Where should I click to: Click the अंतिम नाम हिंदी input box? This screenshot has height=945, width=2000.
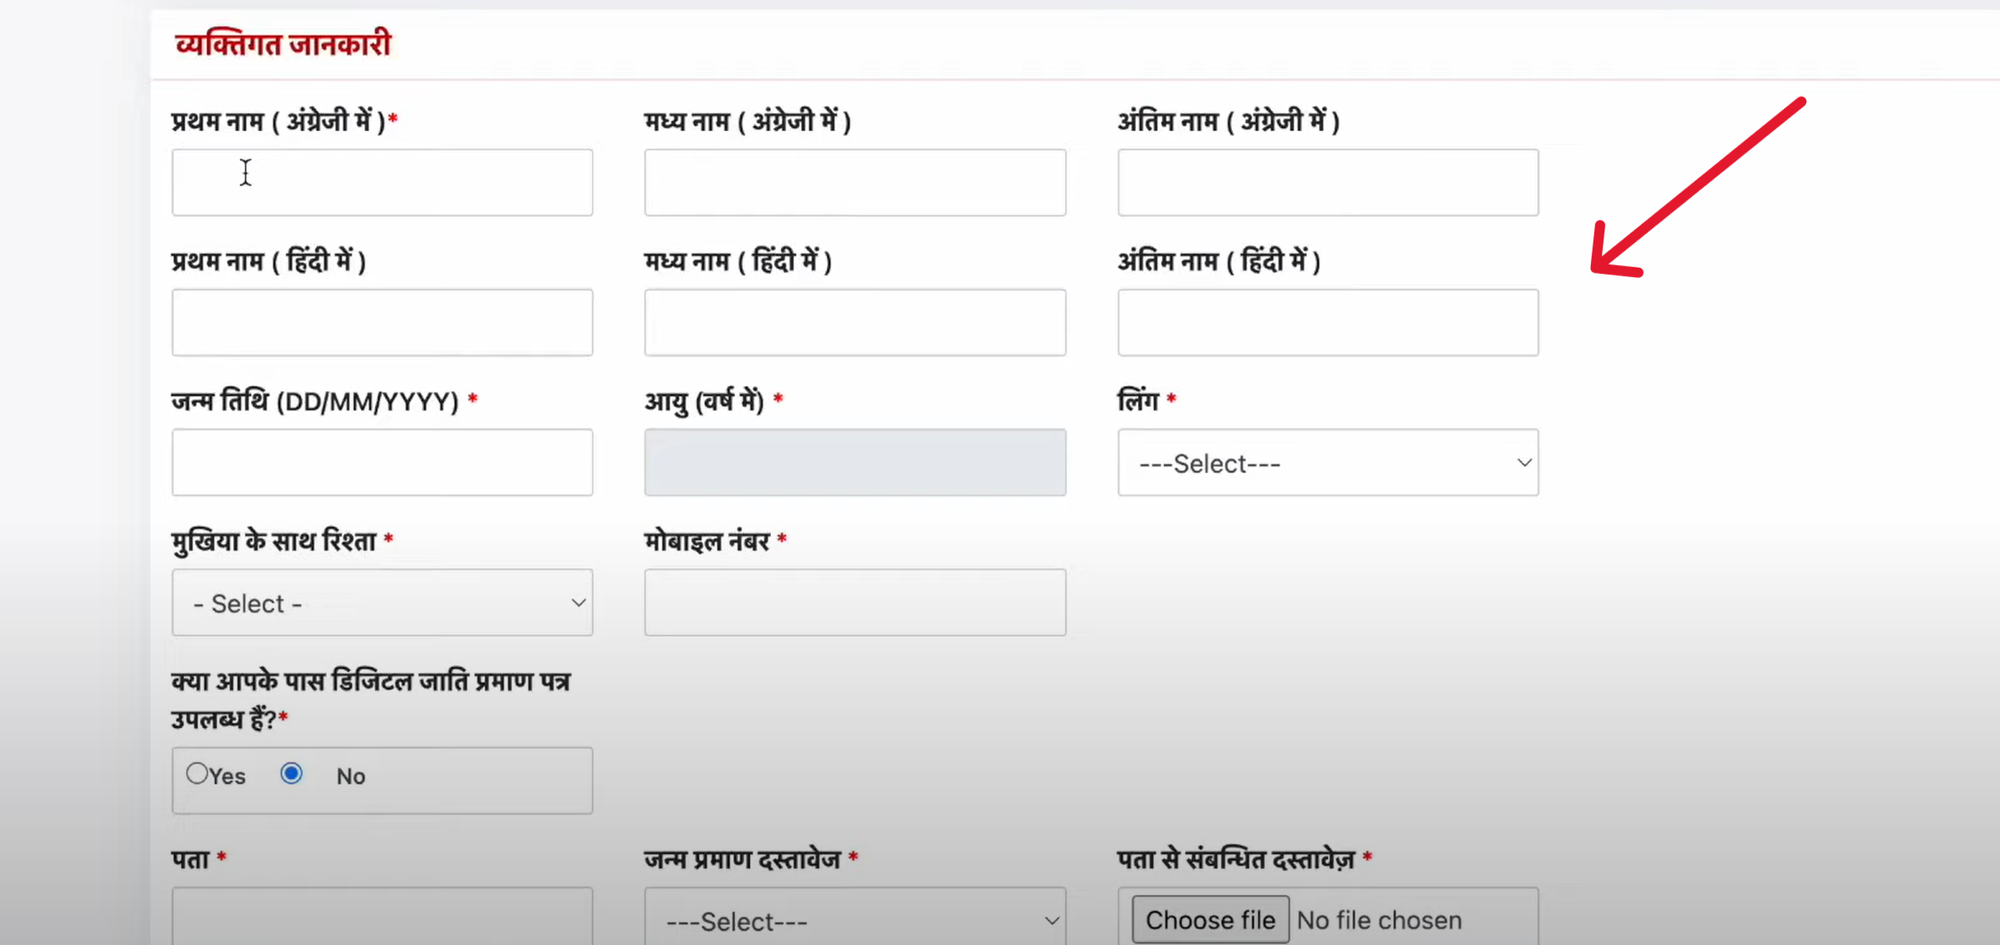pos(1327,322)
